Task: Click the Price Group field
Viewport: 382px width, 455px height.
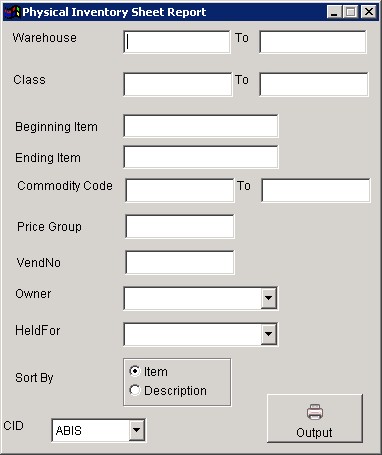Action: tap(180, 226)
